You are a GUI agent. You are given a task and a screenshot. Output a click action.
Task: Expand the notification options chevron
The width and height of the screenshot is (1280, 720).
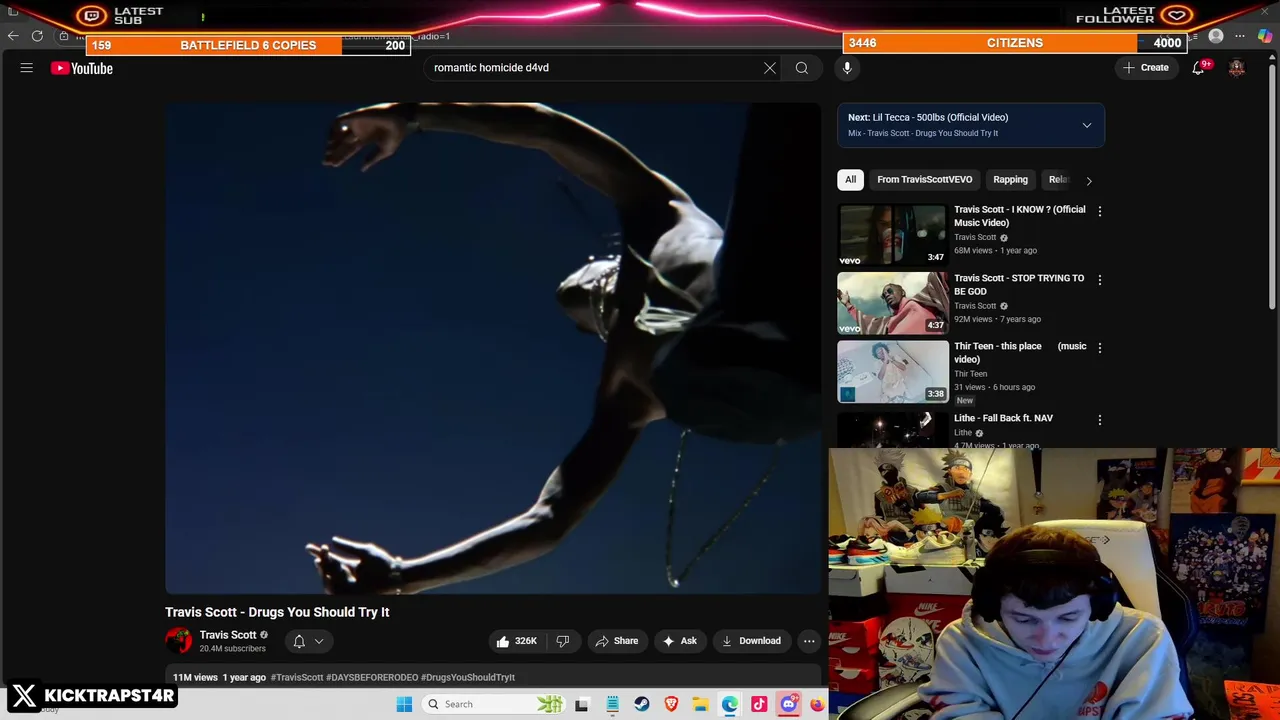(x=319, y=641)
